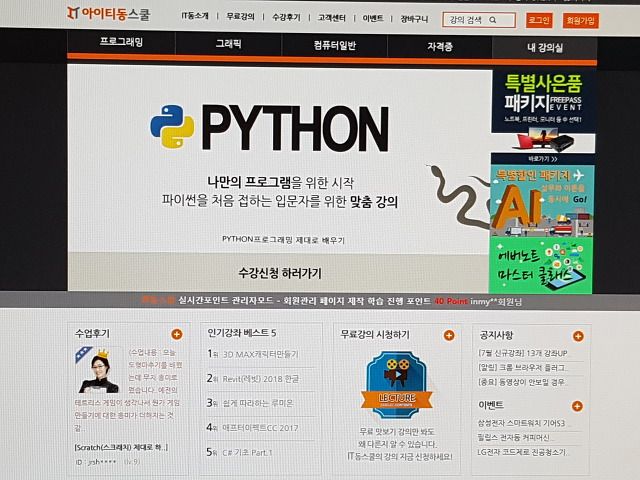Select the 자격증 category tab

coord(440,47)
